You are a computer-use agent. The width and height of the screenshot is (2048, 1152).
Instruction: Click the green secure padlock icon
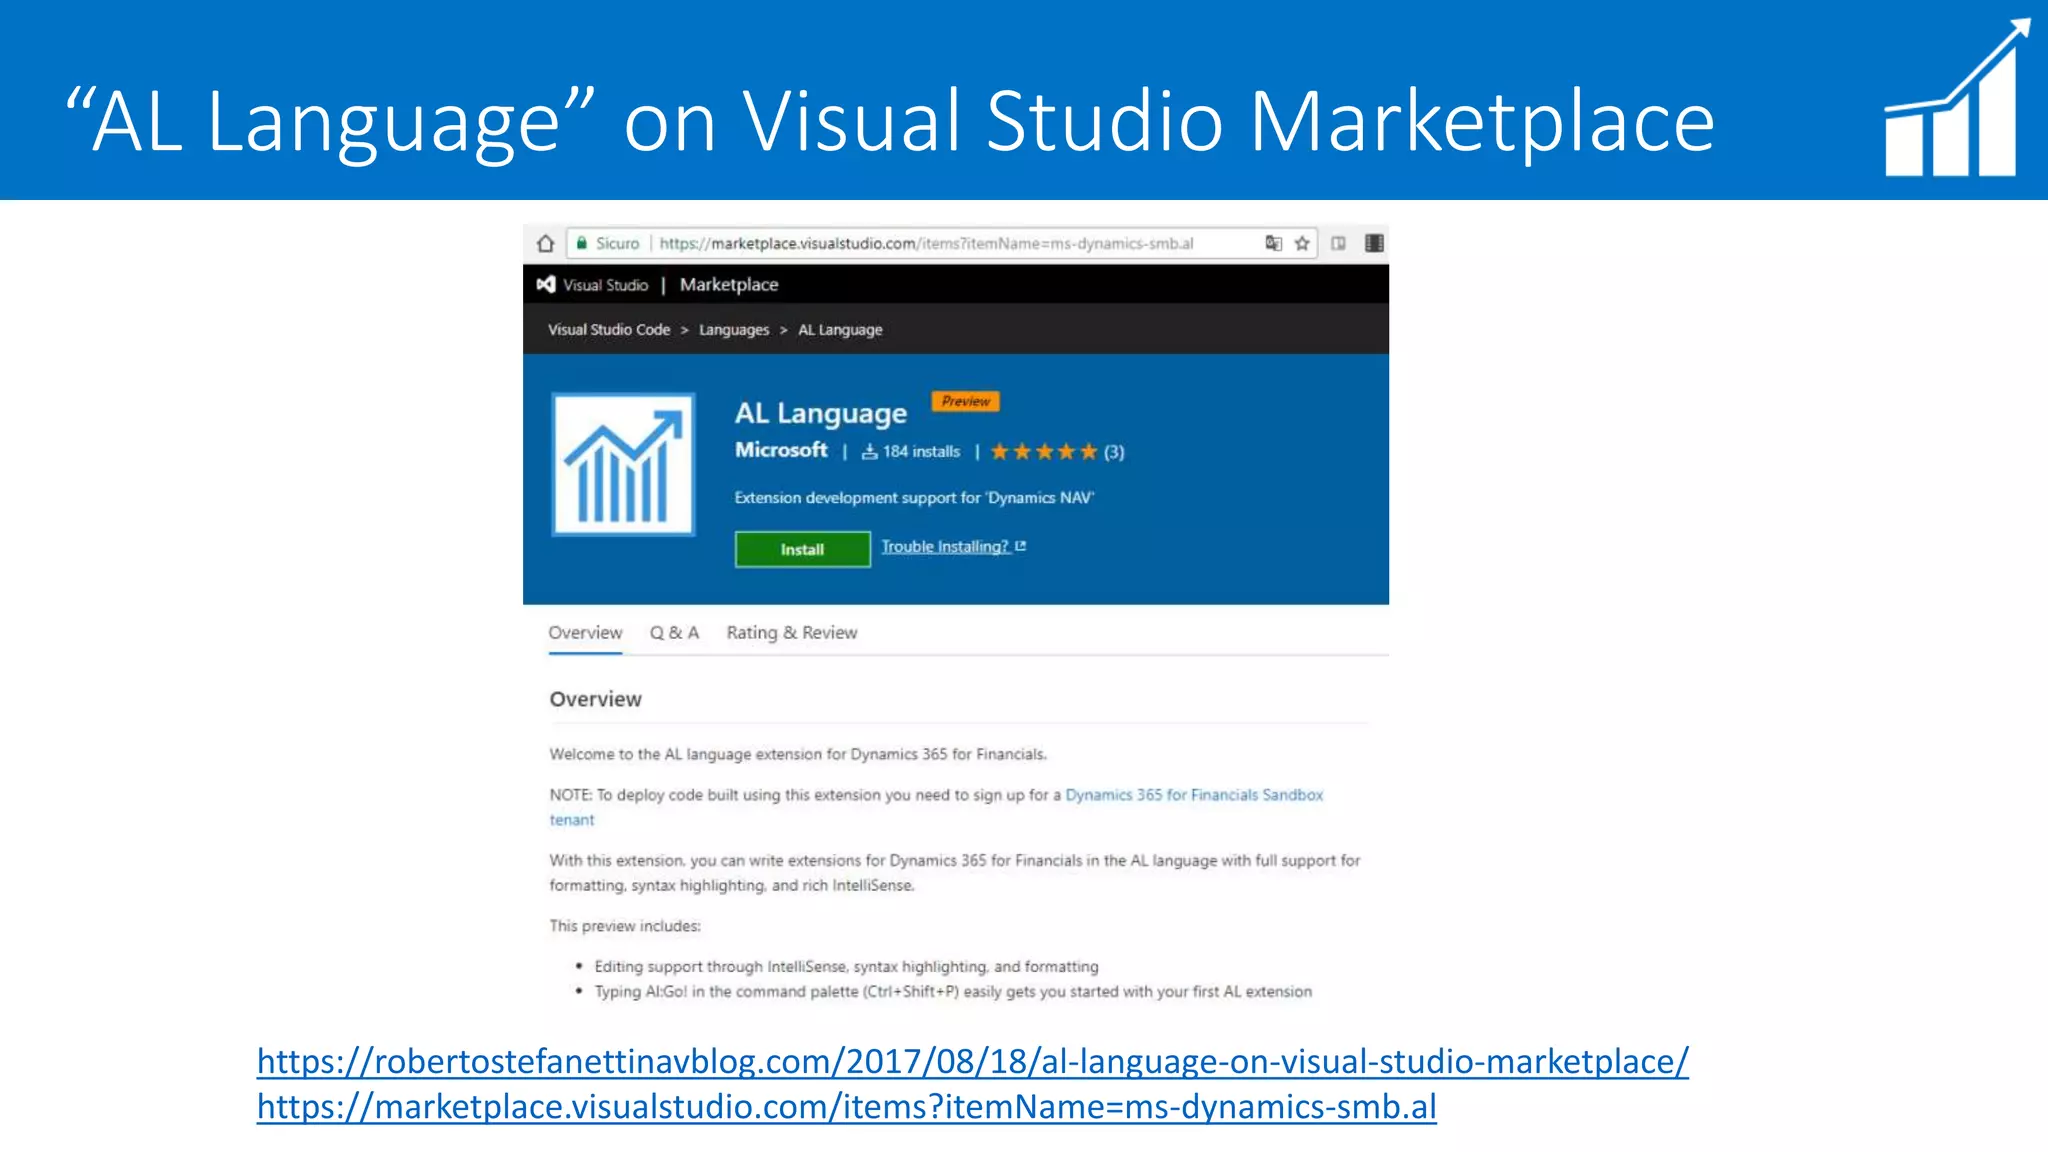581,243
